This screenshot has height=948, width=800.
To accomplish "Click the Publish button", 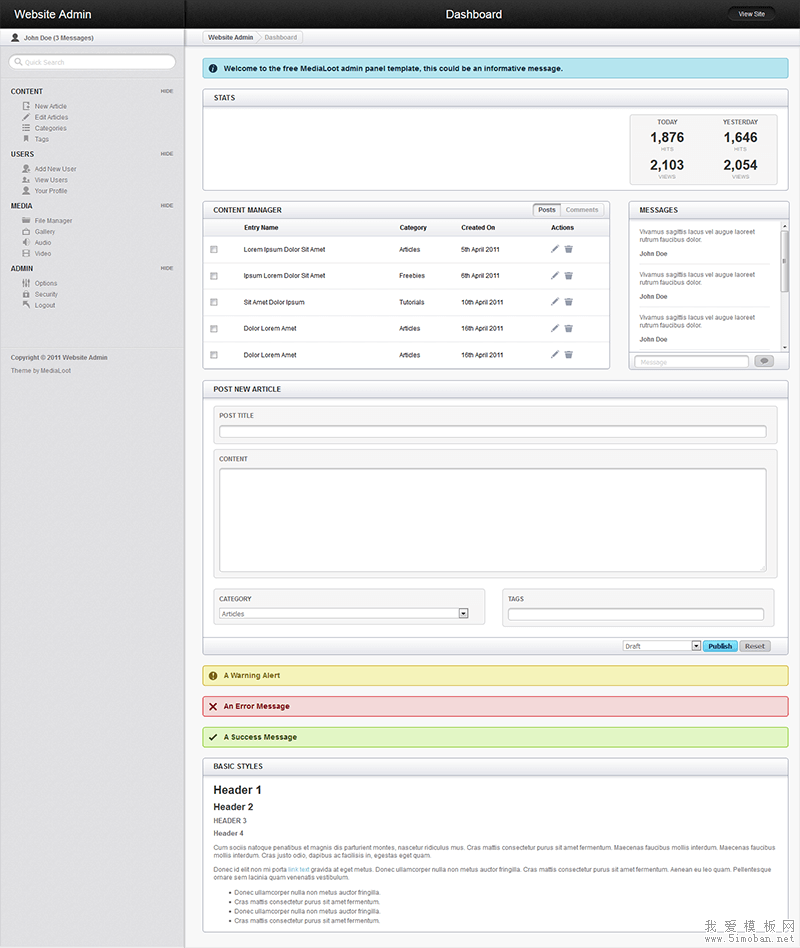I will pyautogui.click(x=720, y=646).
